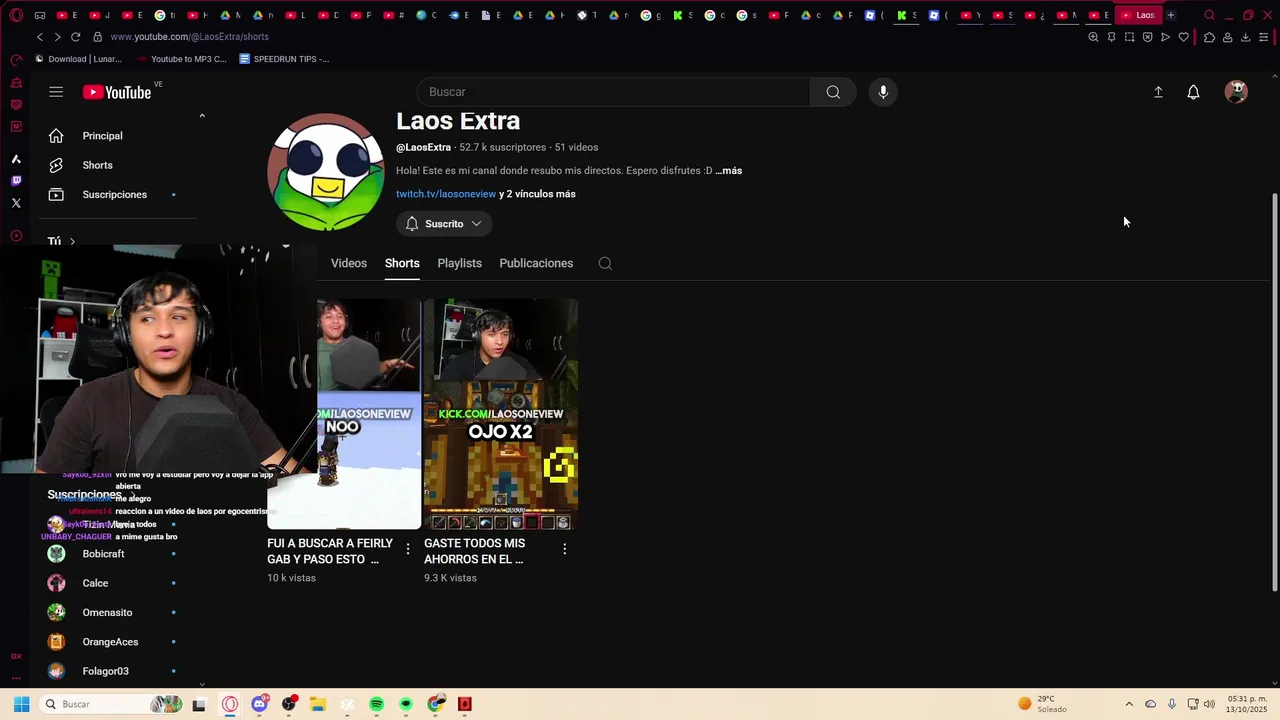Screen dimensions: 1280x720
Task: Open the YouTube hamburger guide menu
Action: [x=56, y=92]
